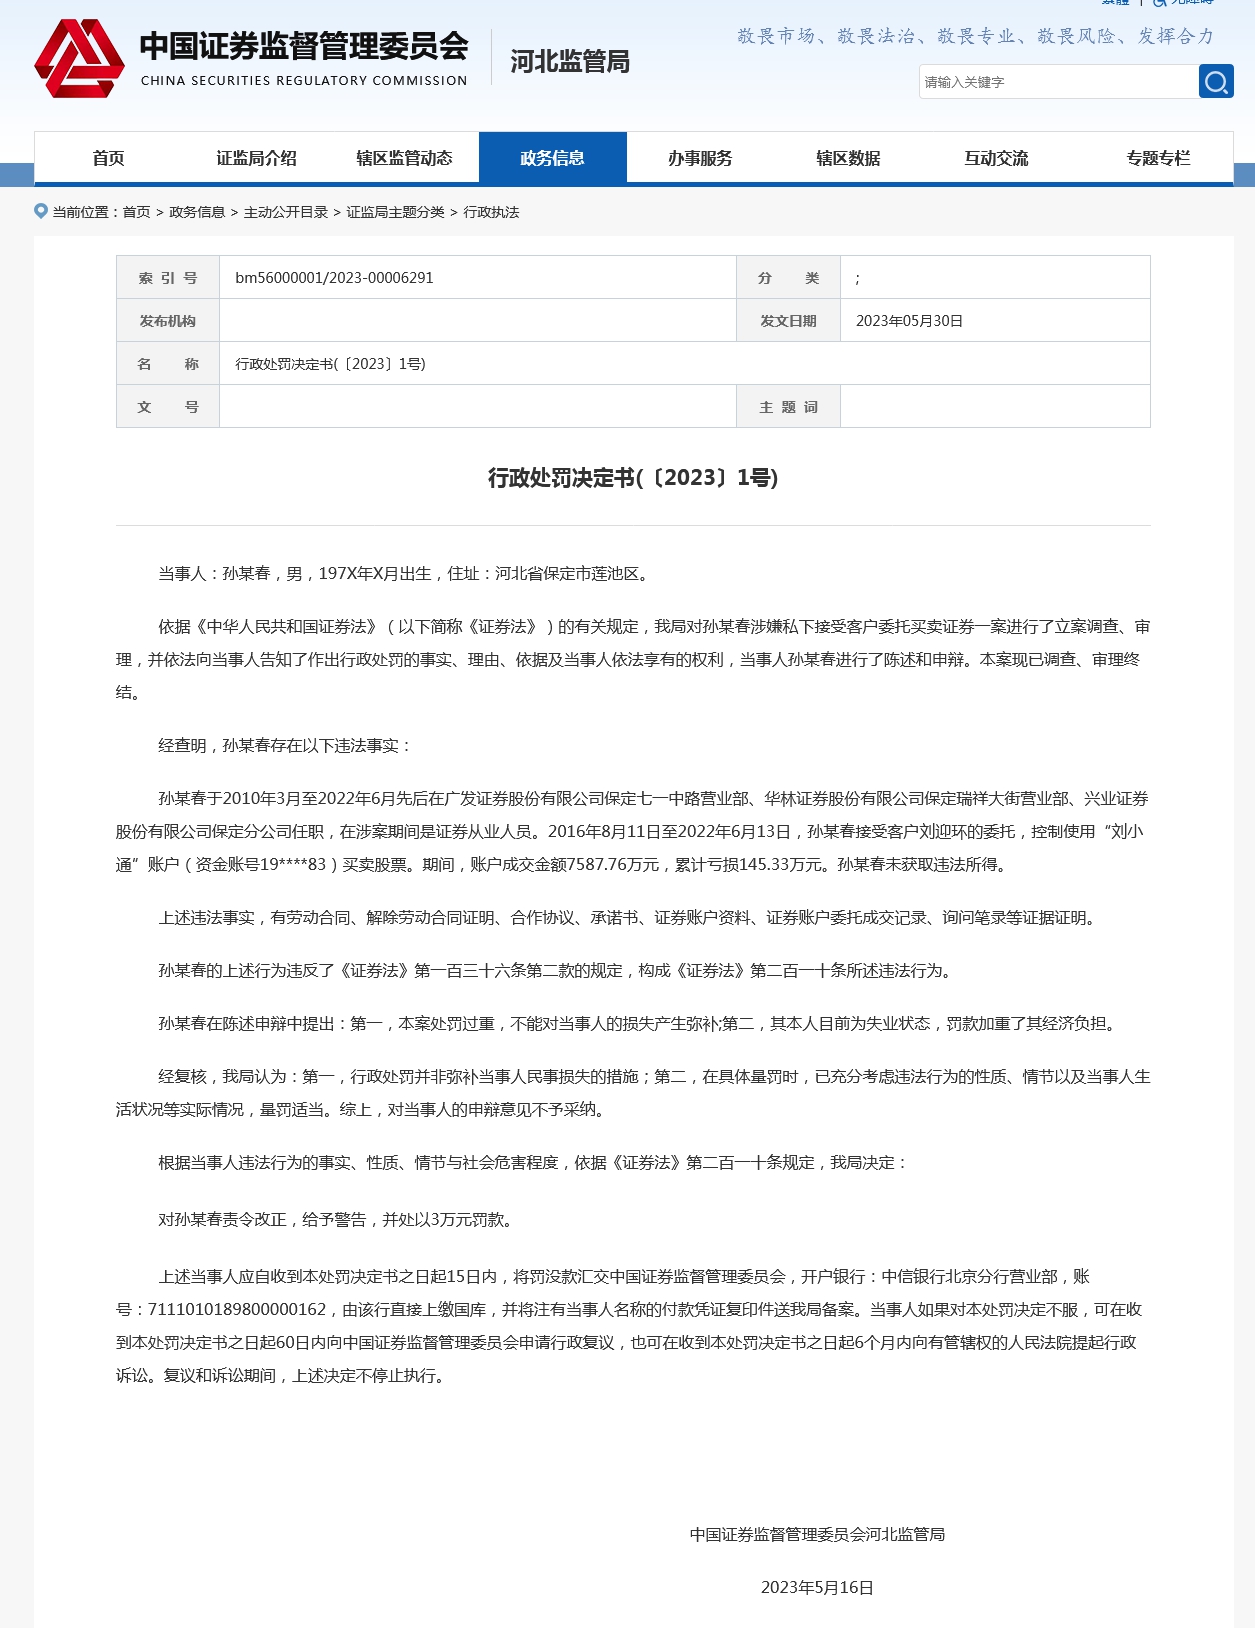This screenshot has width=1255, height=1628.
Task: Go to 证监局主题分类 in the breadcrumb
Action: (x=396, y=212)
